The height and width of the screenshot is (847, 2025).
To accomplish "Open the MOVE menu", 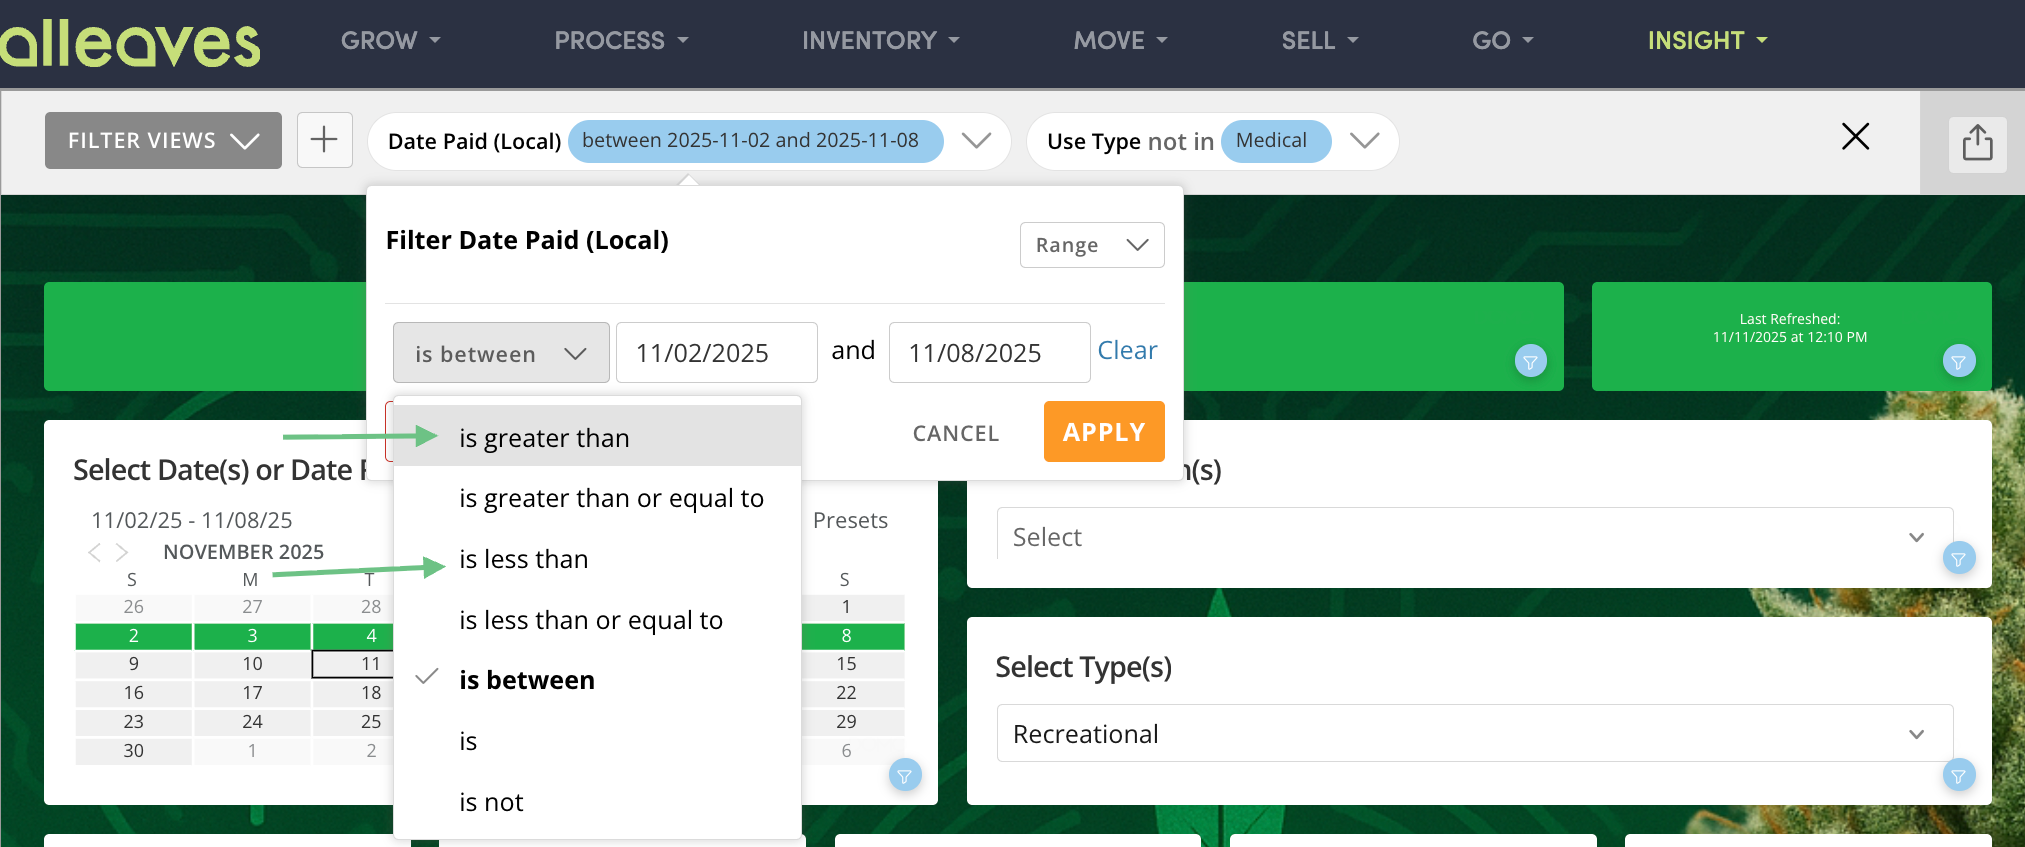I will pos(1120,41).
